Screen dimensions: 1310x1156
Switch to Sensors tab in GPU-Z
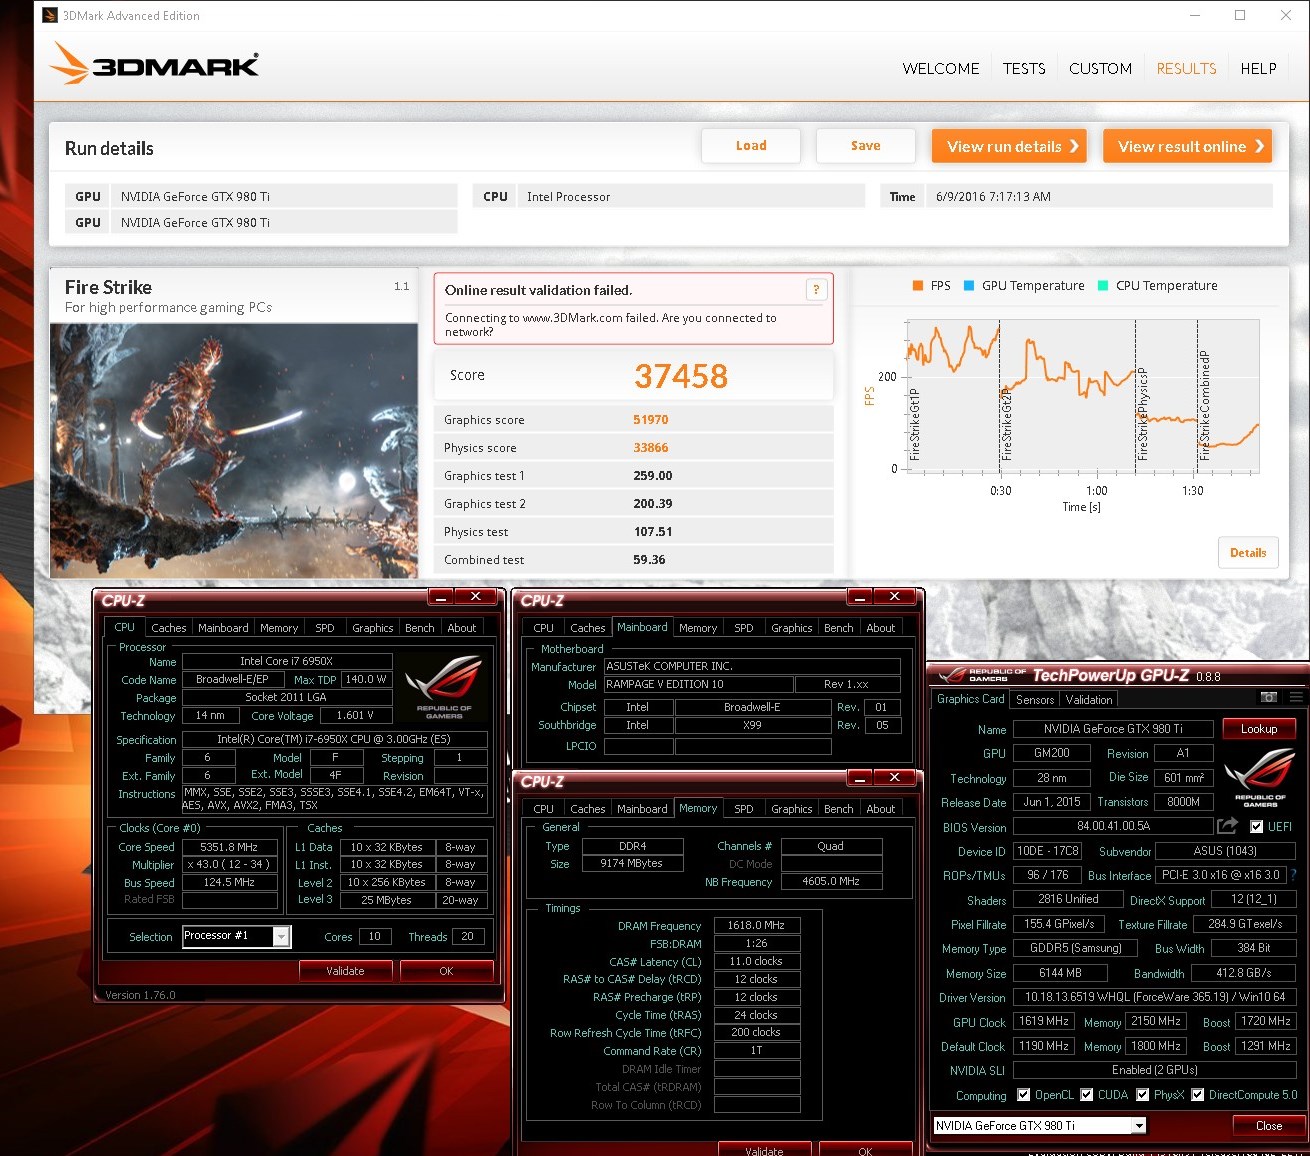[1035, 700]
